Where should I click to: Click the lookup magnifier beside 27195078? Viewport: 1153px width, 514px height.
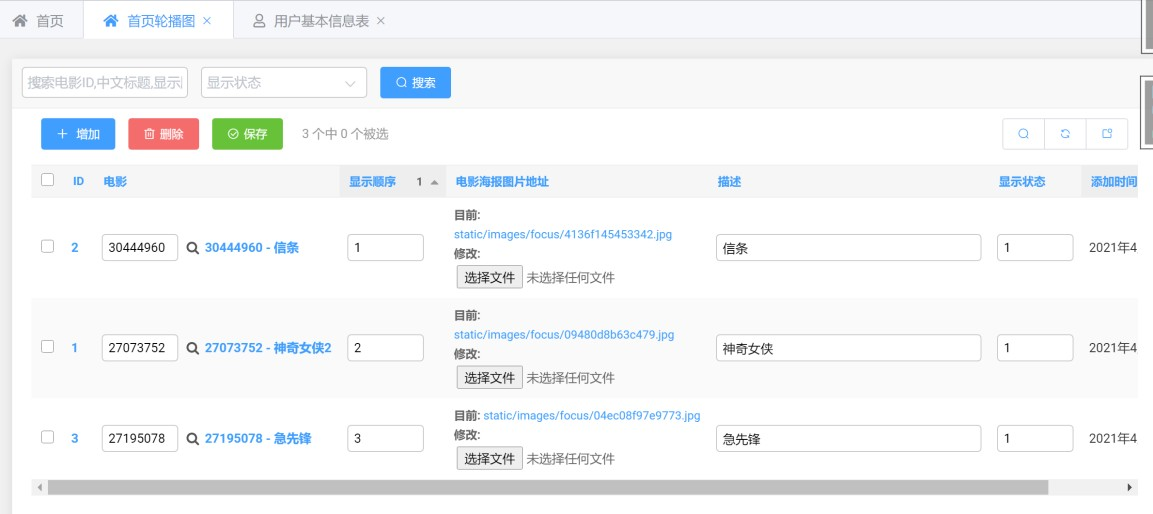[193, 438]
